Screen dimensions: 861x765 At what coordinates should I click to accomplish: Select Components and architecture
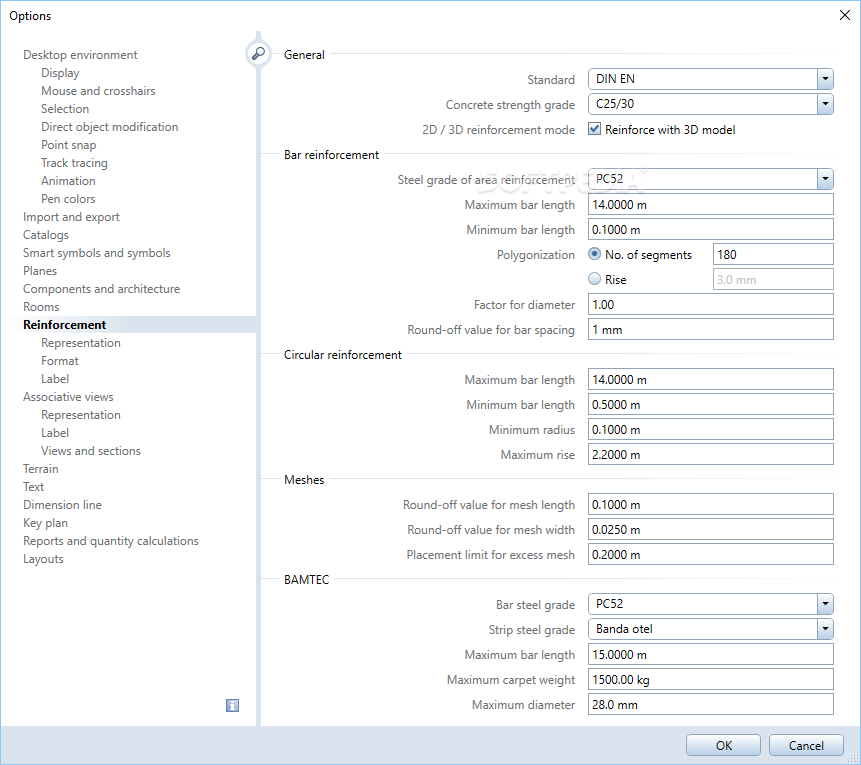102,289
